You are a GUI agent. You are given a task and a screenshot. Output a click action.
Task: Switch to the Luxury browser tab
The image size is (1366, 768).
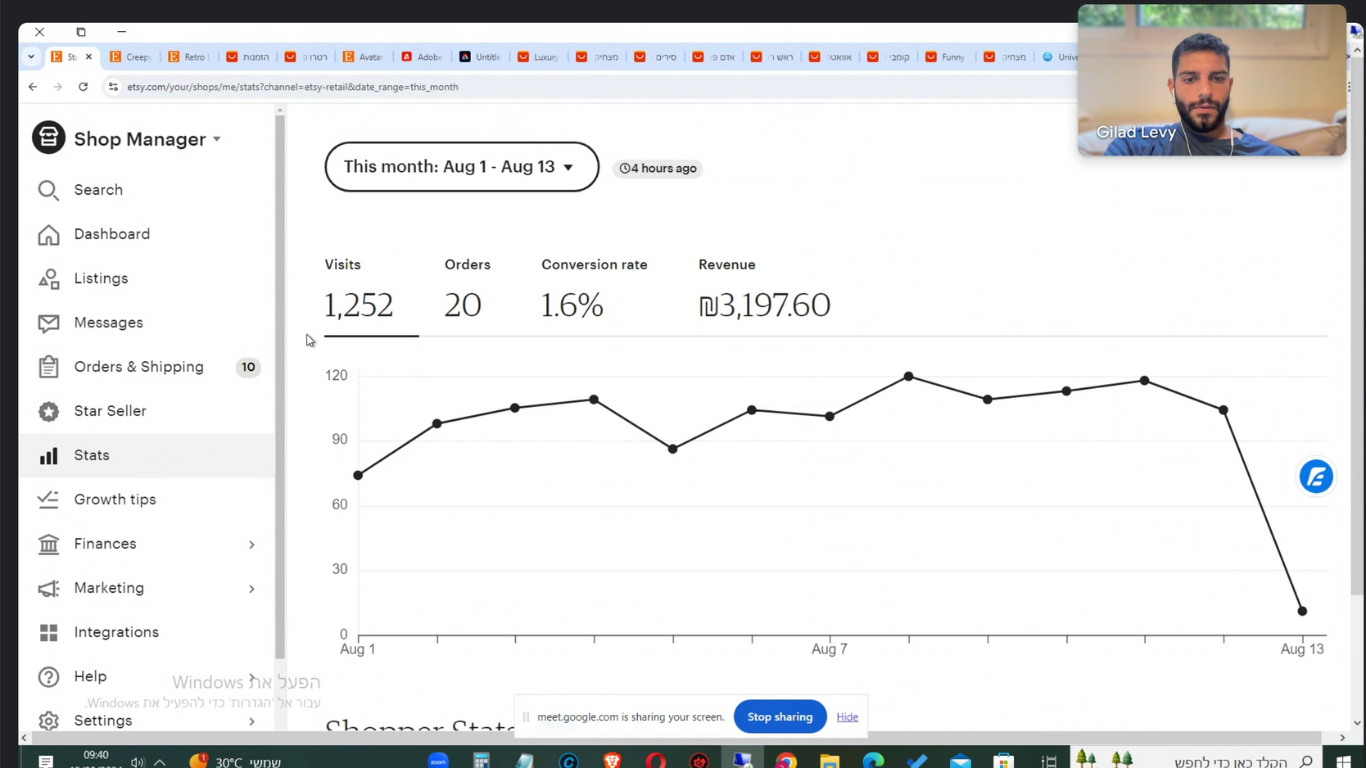pyautogui.click(x=537, y=57)
